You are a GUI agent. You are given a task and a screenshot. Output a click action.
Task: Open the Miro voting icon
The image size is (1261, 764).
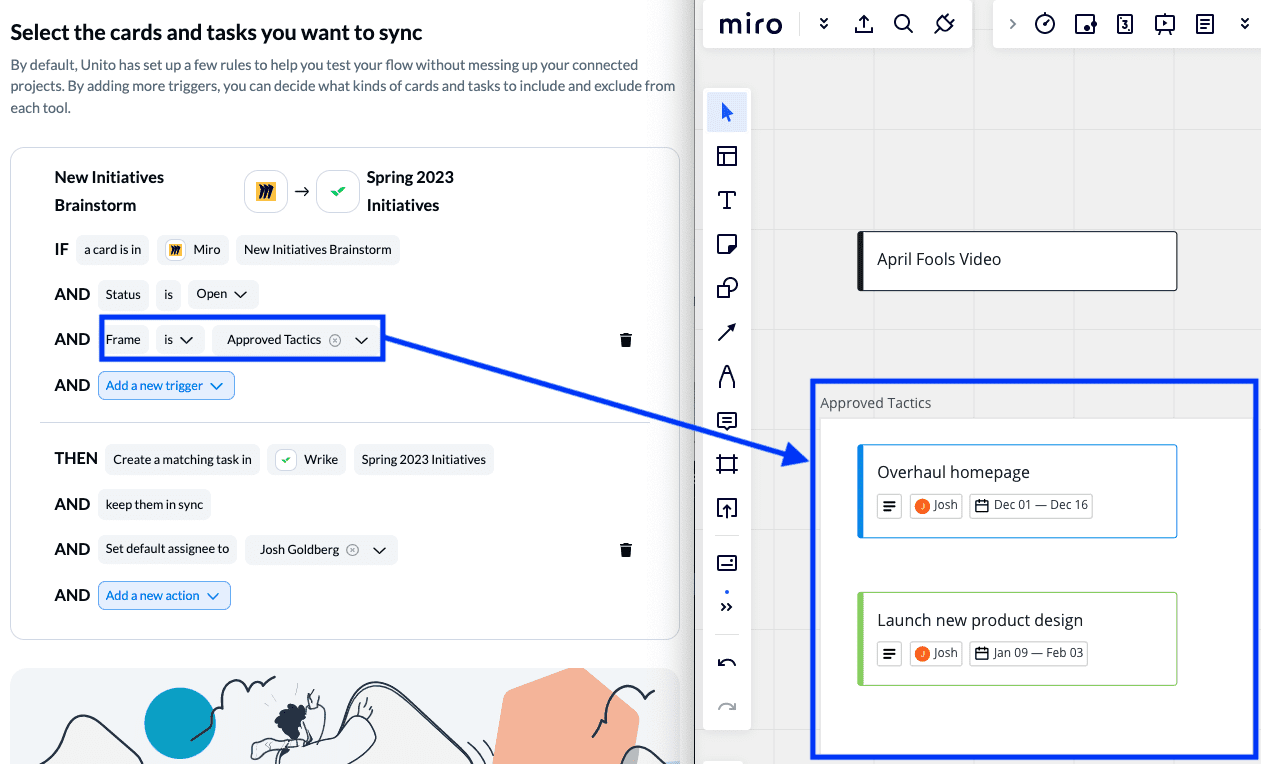pos(1085,24)
